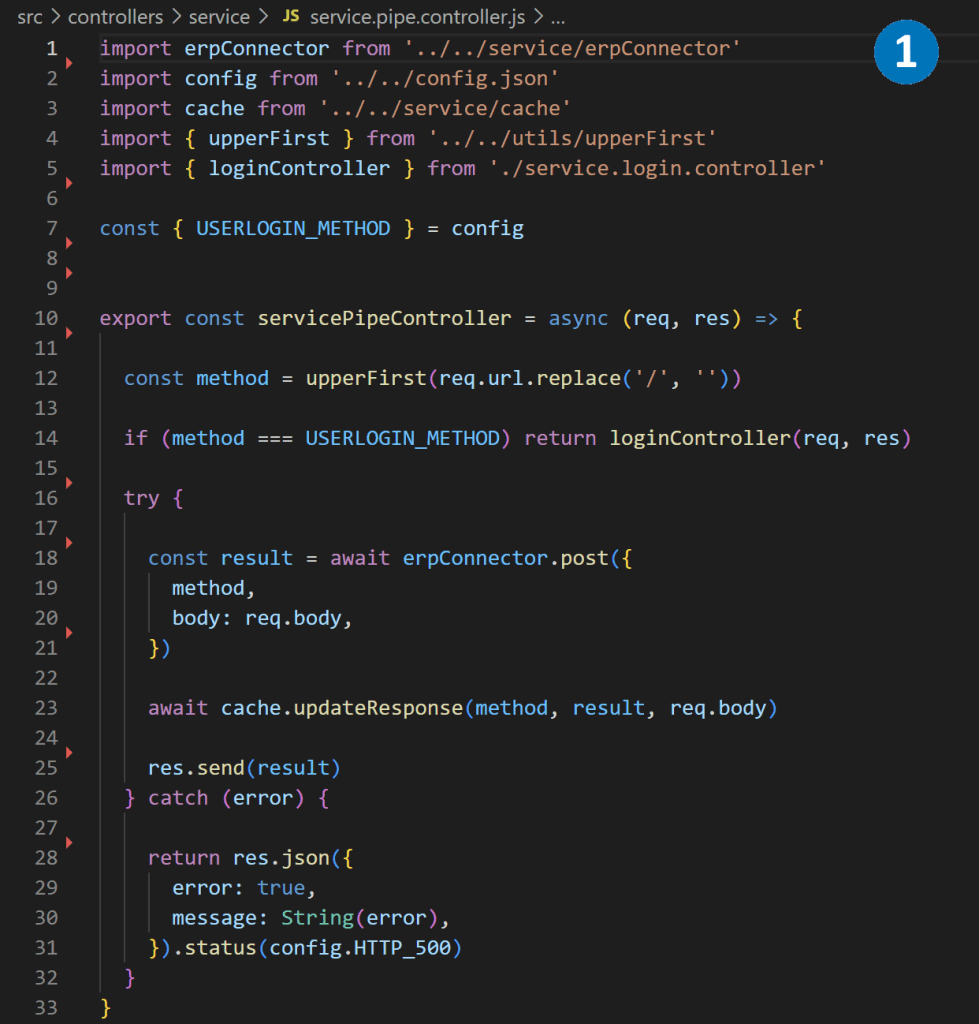Expand the service breadcrumb segment

click(x=219, y=17)
